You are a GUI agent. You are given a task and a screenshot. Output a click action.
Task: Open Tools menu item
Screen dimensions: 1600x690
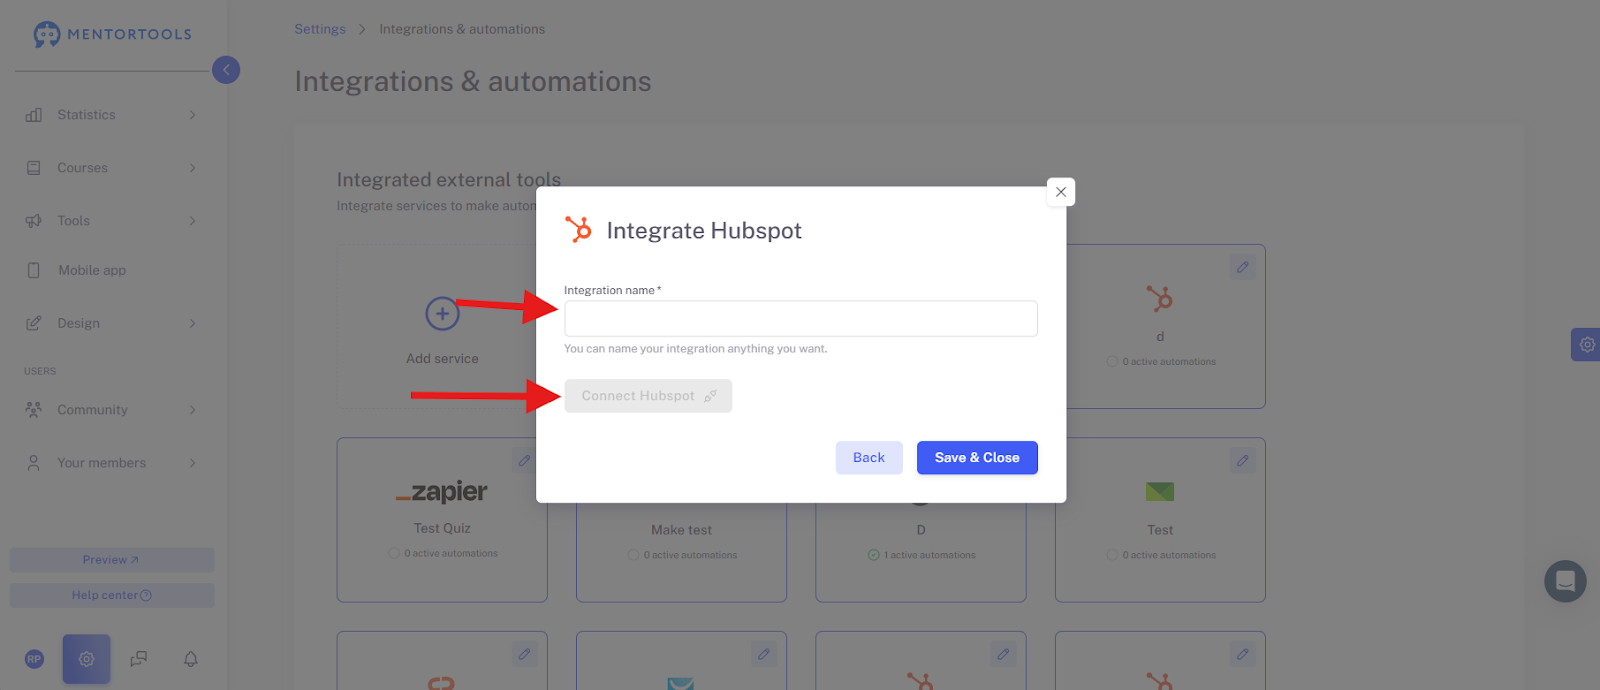point(73,221)
